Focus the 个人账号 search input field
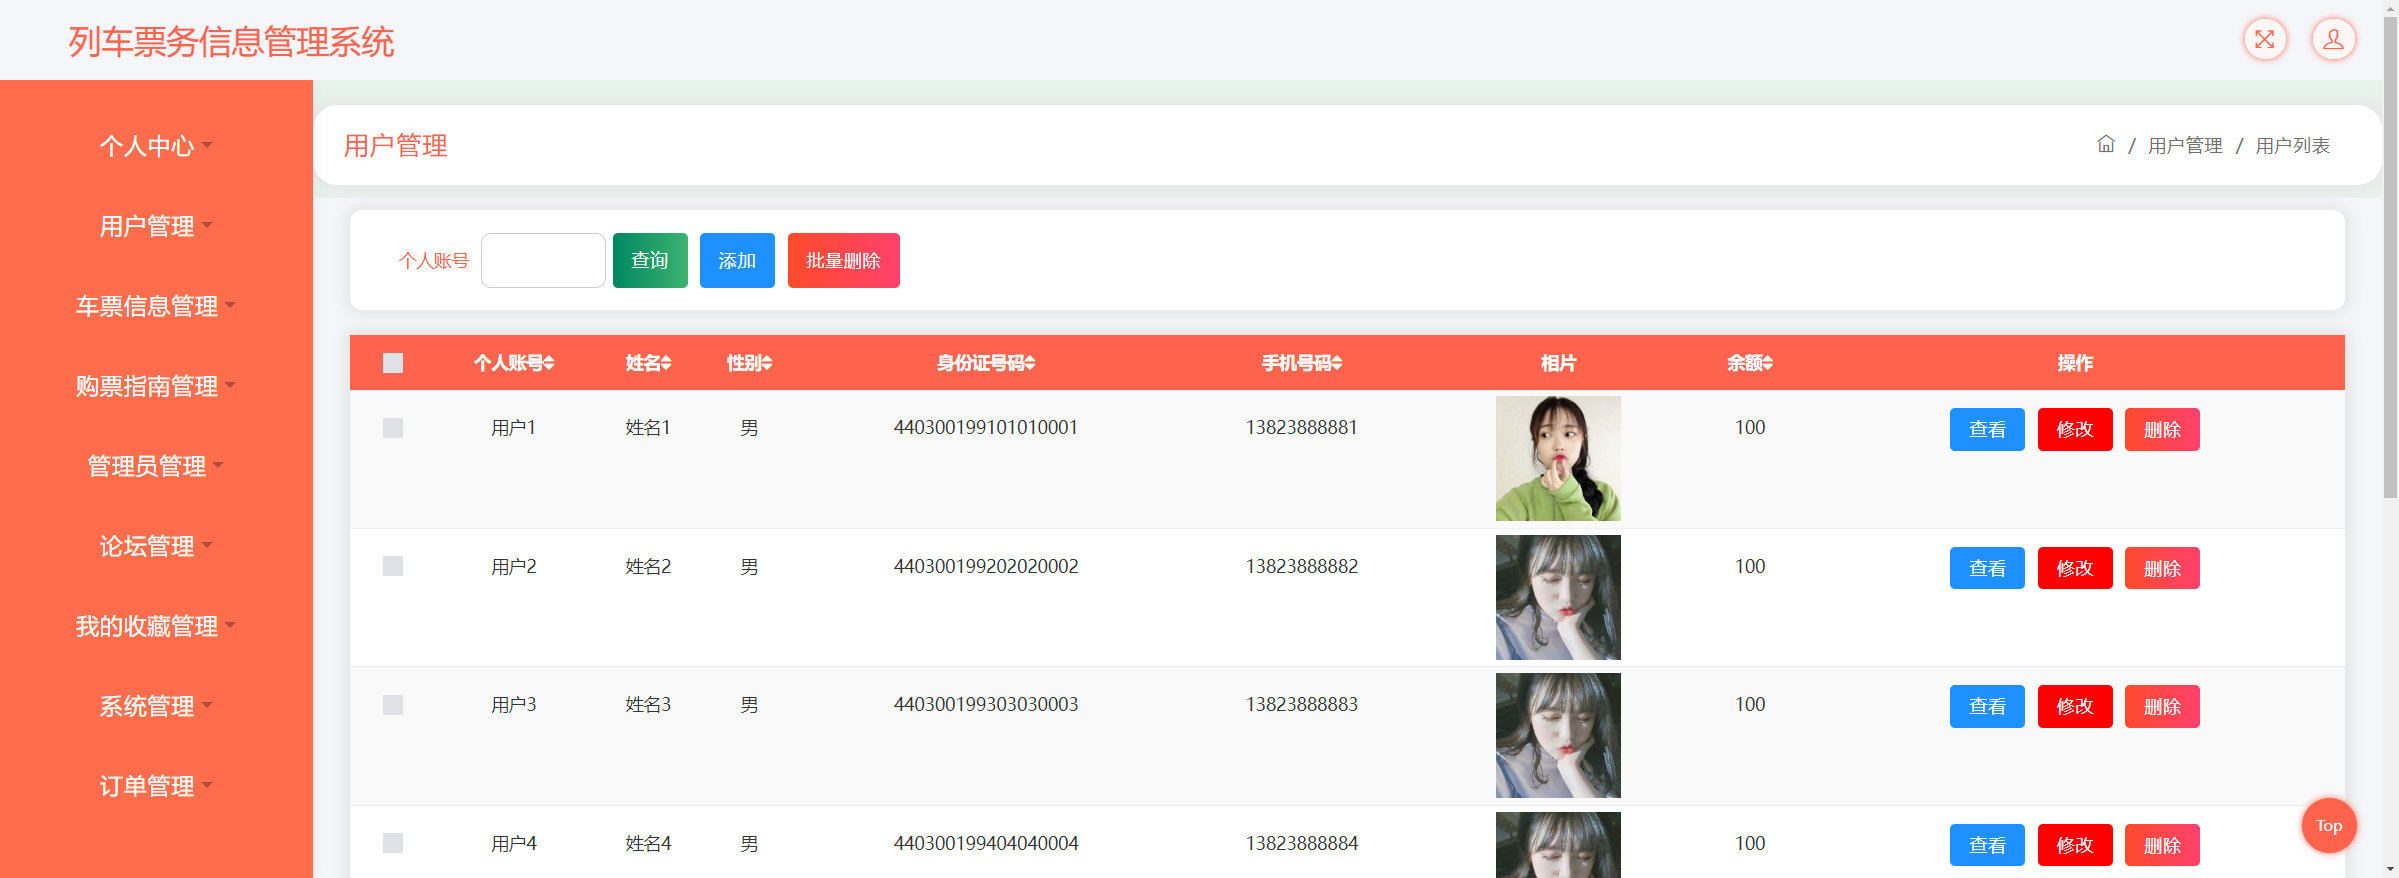Viewport: 2399px width, 878px height. (x=543, y=260)
